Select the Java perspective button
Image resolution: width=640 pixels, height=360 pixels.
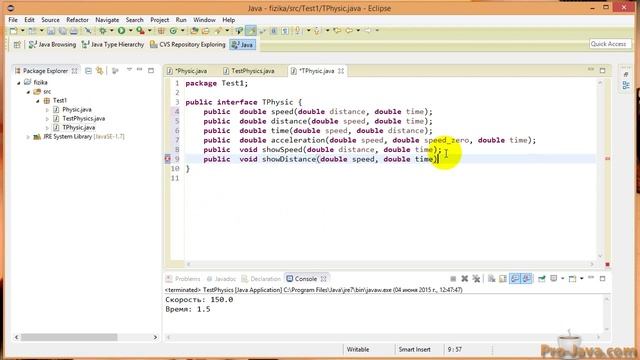click(242, 44)
